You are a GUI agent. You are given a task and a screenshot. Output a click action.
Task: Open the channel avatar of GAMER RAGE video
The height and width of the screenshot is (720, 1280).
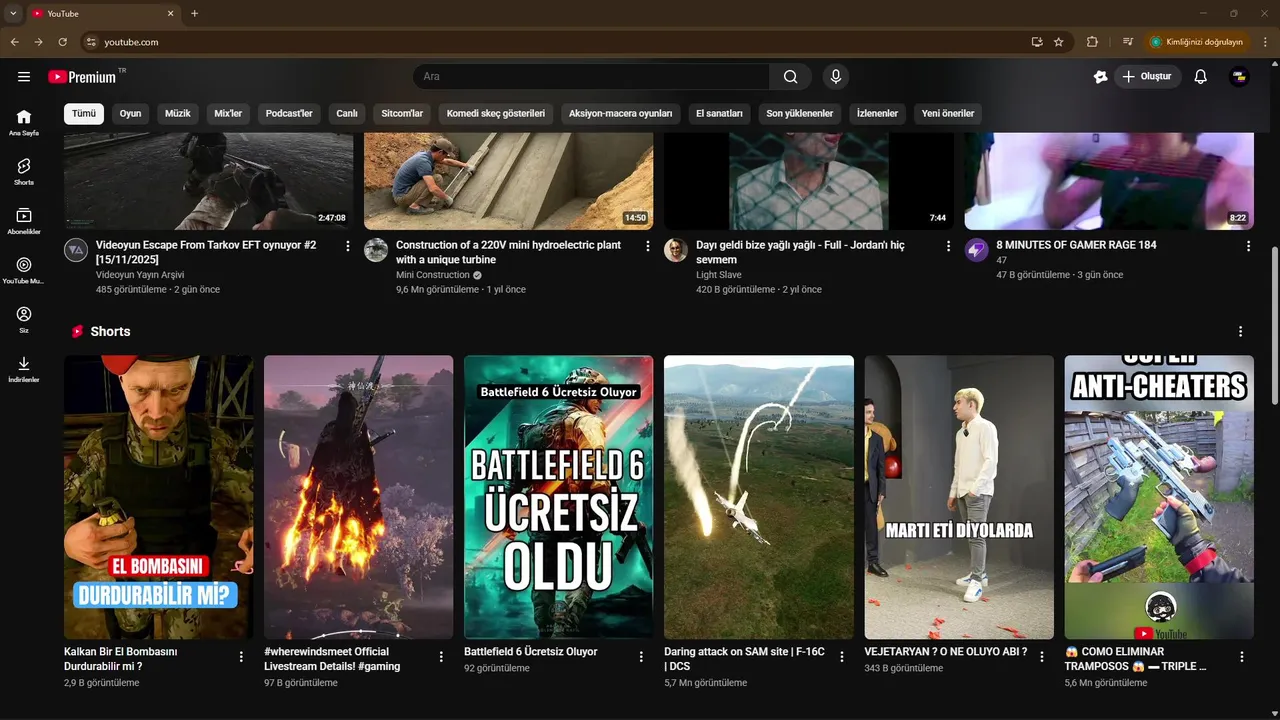point(976,250)
